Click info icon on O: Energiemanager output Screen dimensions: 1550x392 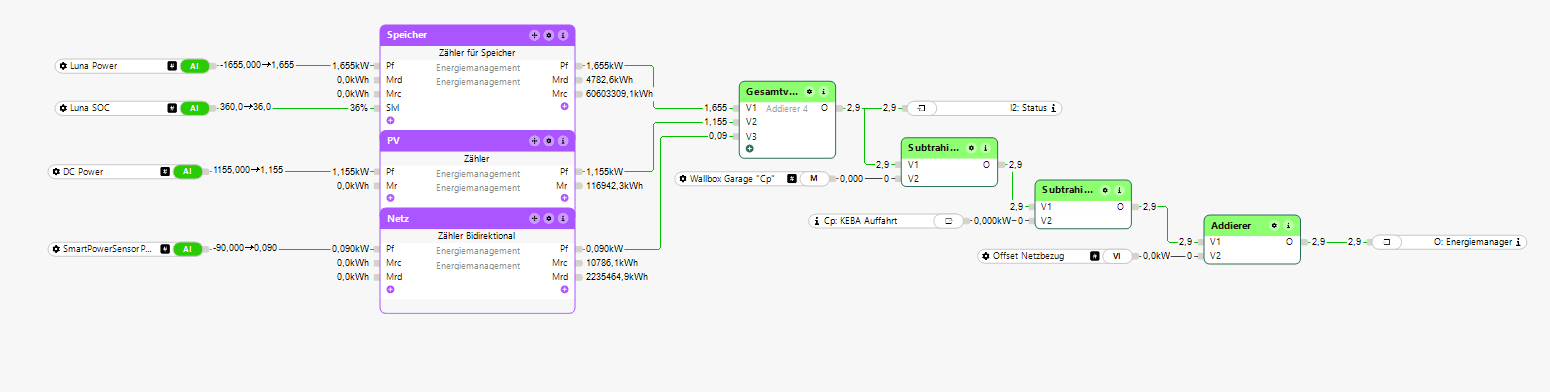click(x=1518, y=241)
